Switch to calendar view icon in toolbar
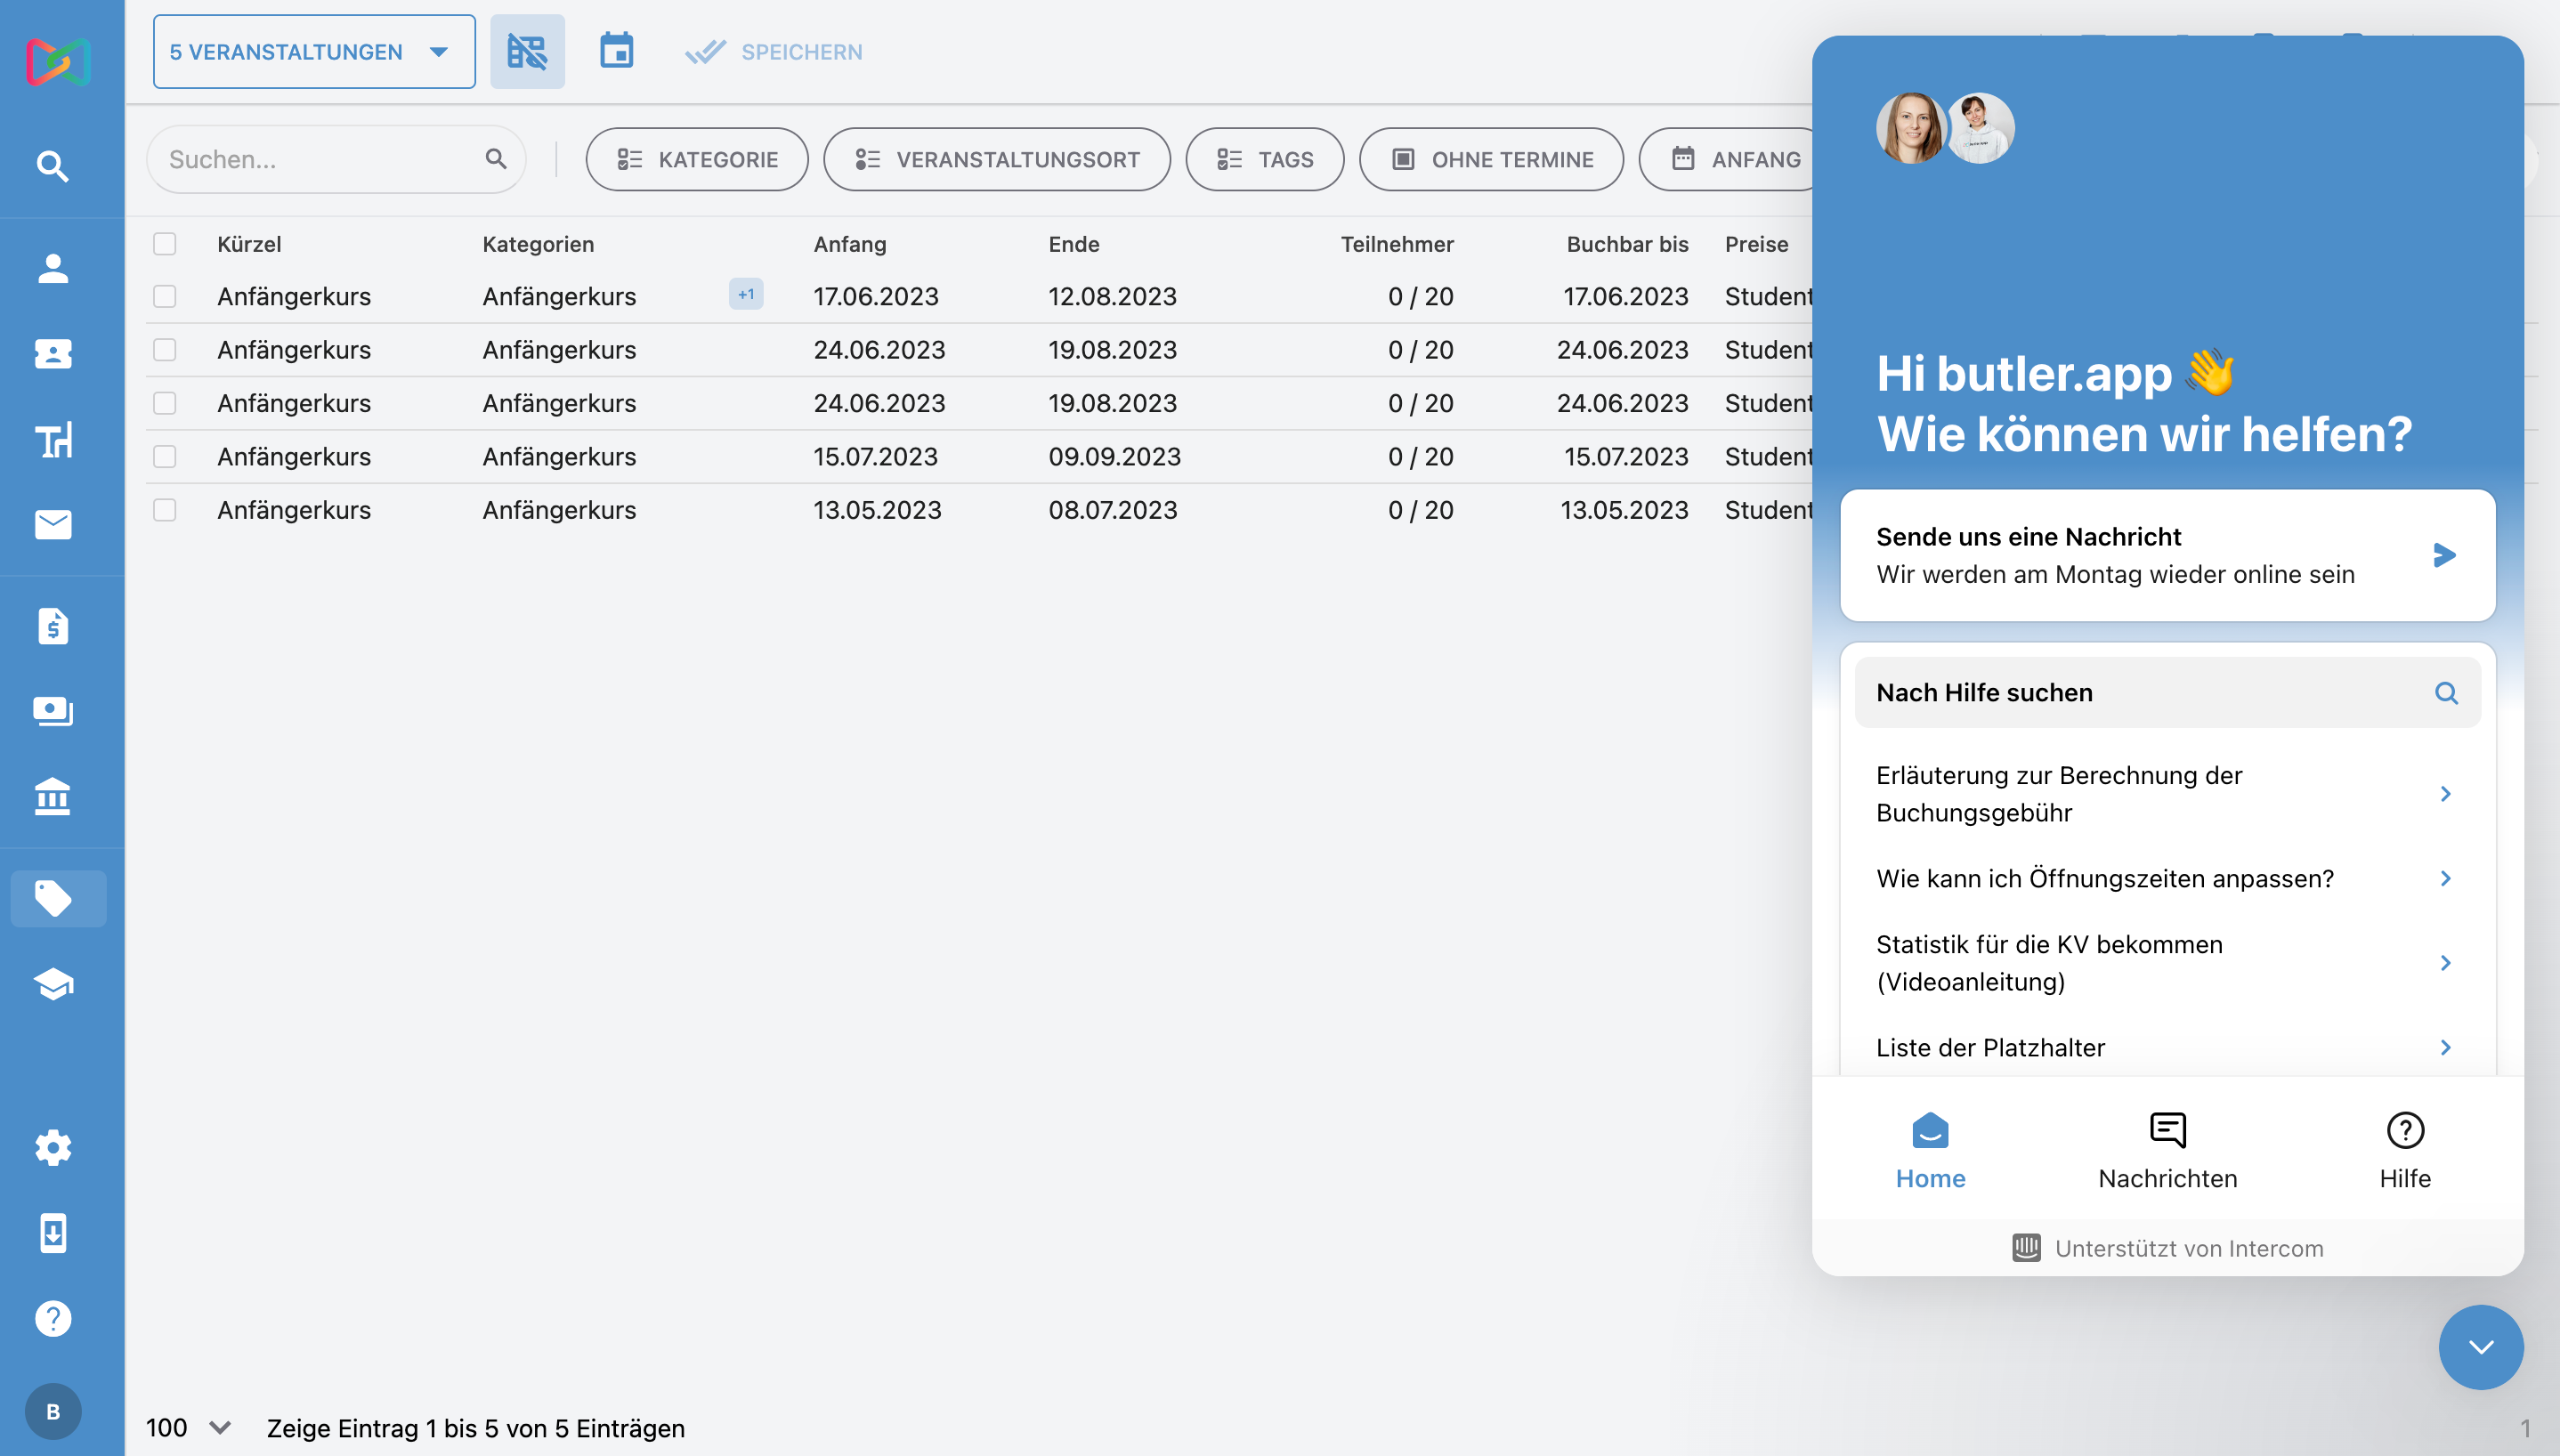The height and width of the screenshot is (1456, 2560). (616, 52)
